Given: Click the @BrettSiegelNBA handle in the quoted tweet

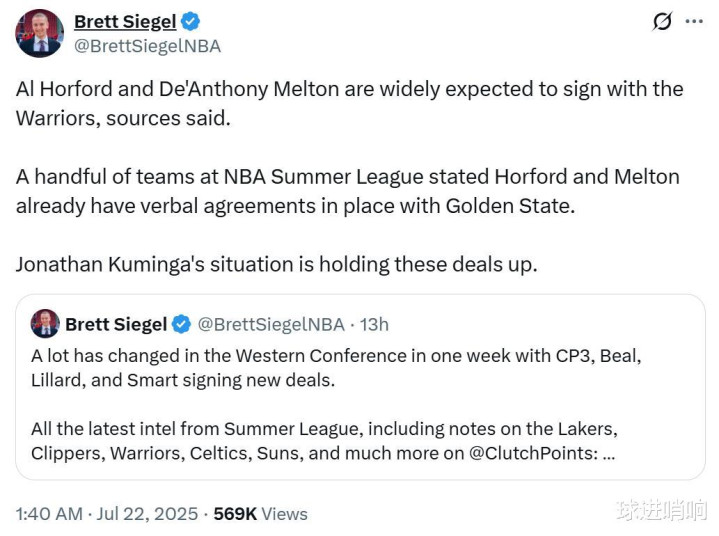Looking at the screenshot, I should point(271,324).
